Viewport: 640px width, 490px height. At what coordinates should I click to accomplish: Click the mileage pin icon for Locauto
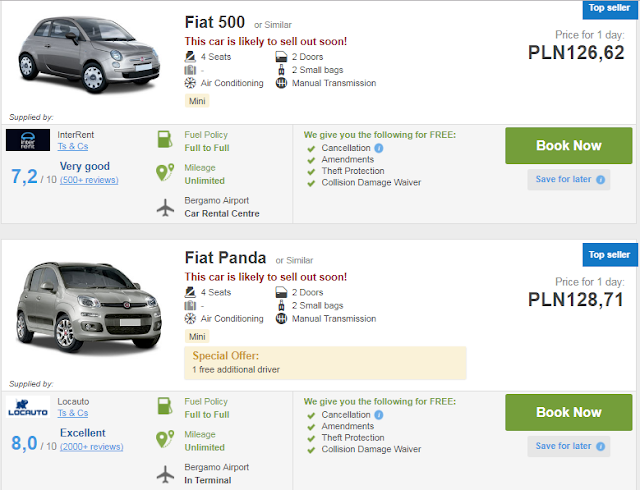coord(166,440)
